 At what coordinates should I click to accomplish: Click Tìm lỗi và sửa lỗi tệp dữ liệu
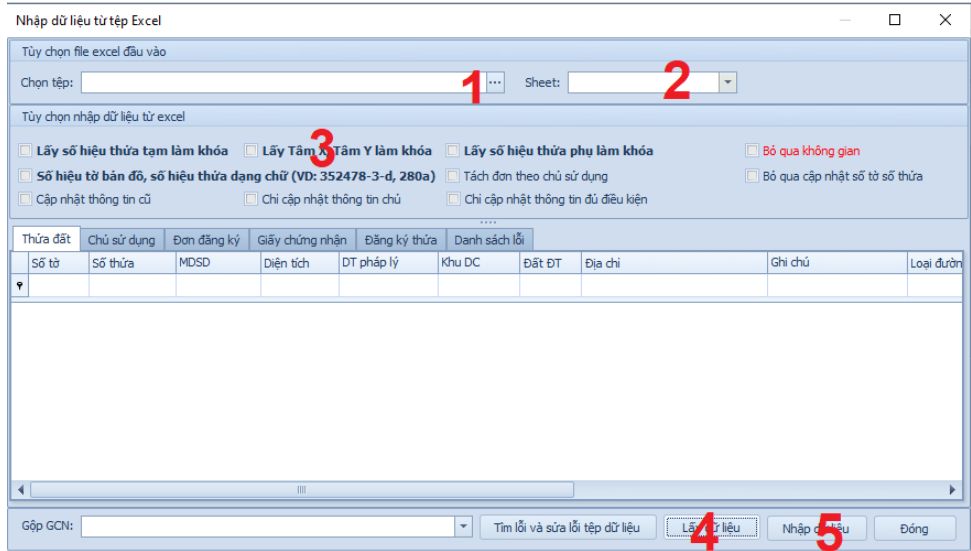(567, 528)
